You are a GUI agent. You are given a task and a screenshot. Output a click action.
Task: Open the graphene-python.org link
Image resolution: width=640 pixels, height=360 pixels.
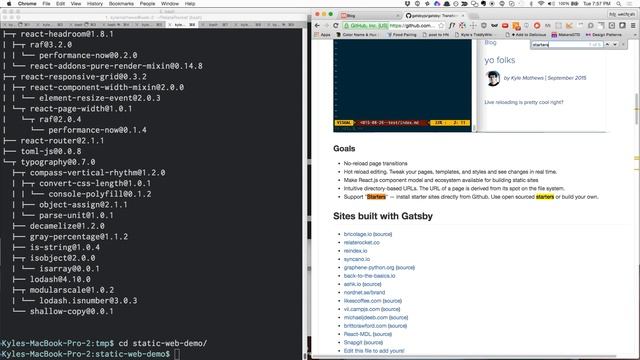369,267
